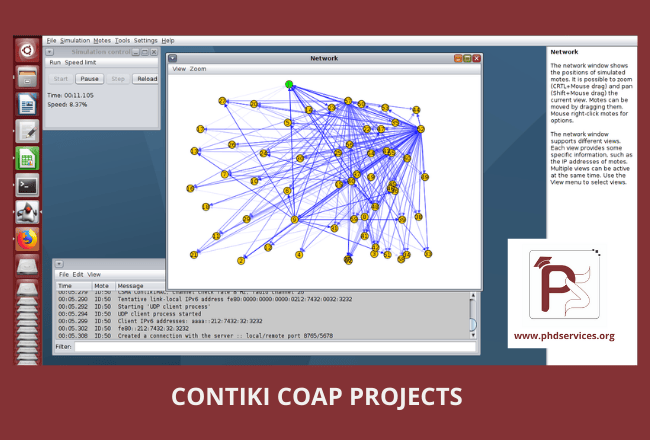Open the Mote output window's system menu icon
Image resolution: width=650 pixels, height=440 pixels.
[59, 264]
